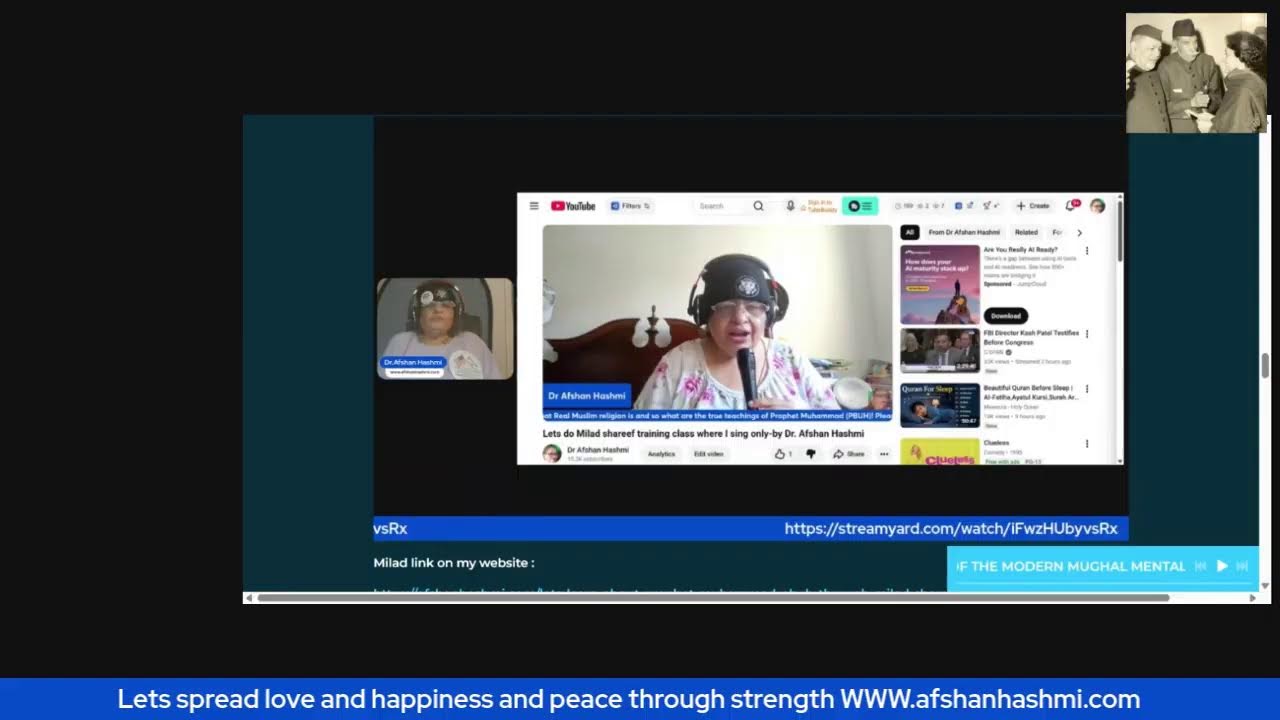Open options for Are You Really AI Ready
The height and width of the screenshot is (720, 1280).
(x=1087, y=251)
